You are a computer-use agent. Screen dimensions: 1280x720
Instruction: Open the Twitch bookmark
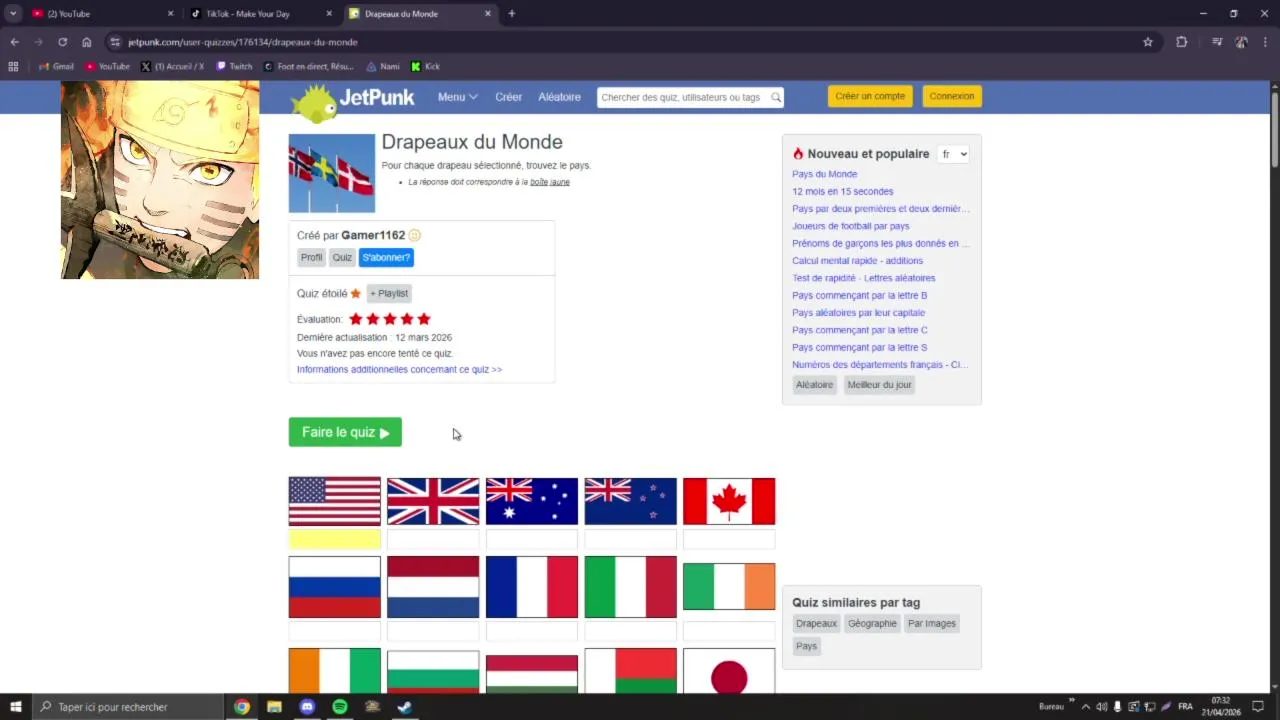(x=235, y=67)
